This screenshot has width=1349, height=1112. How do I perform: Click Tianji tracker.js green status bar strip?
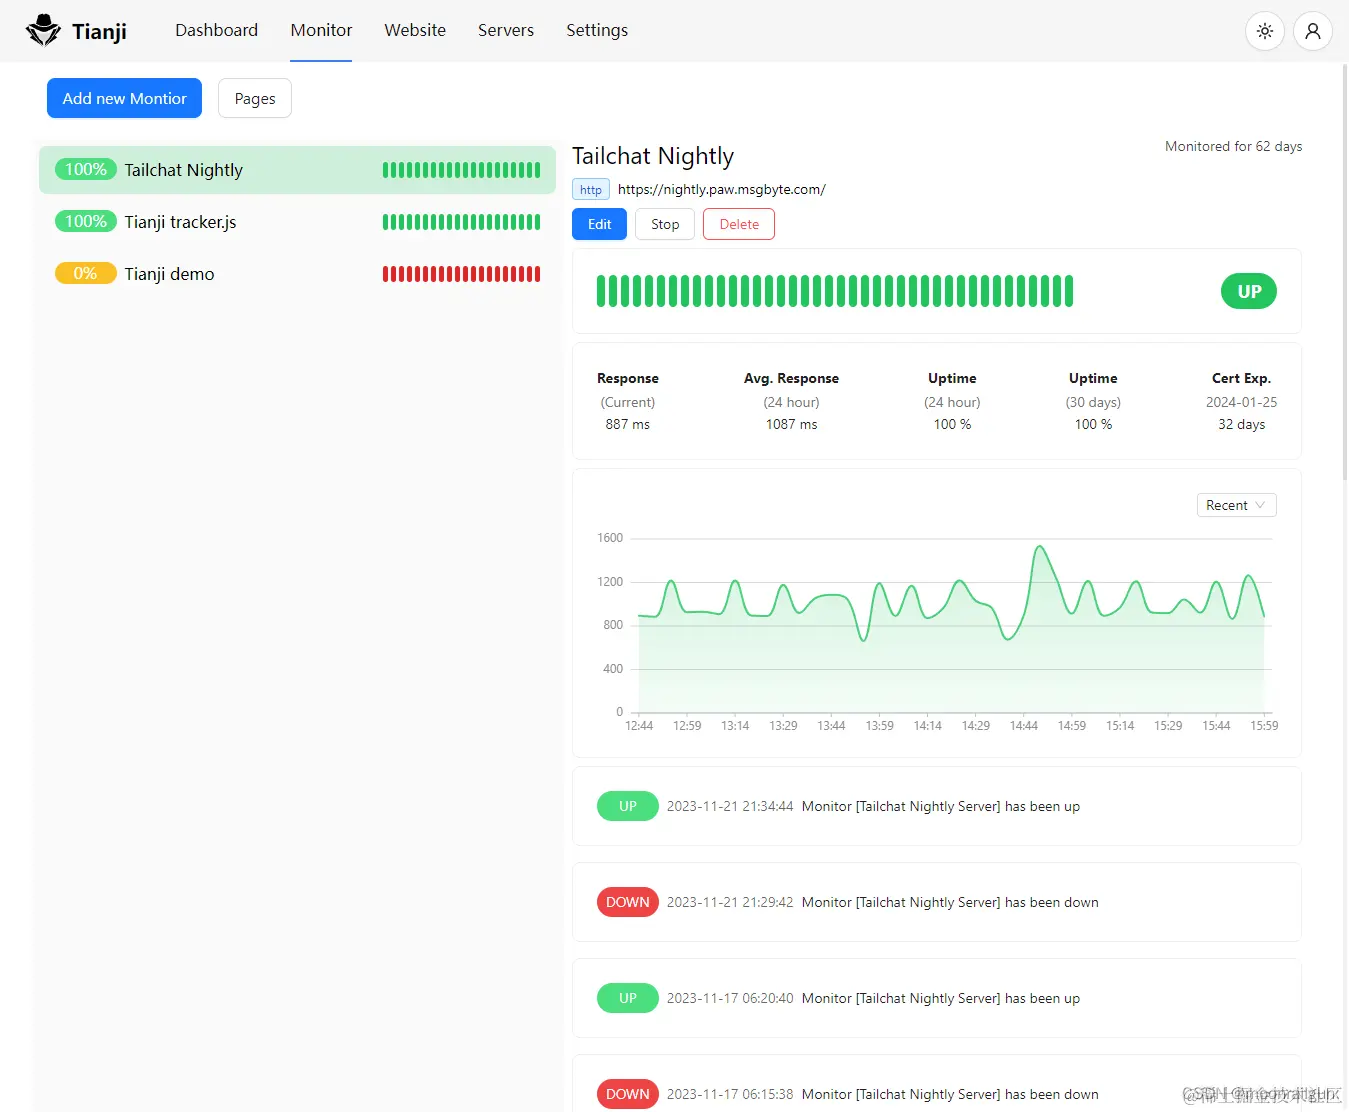461,222
